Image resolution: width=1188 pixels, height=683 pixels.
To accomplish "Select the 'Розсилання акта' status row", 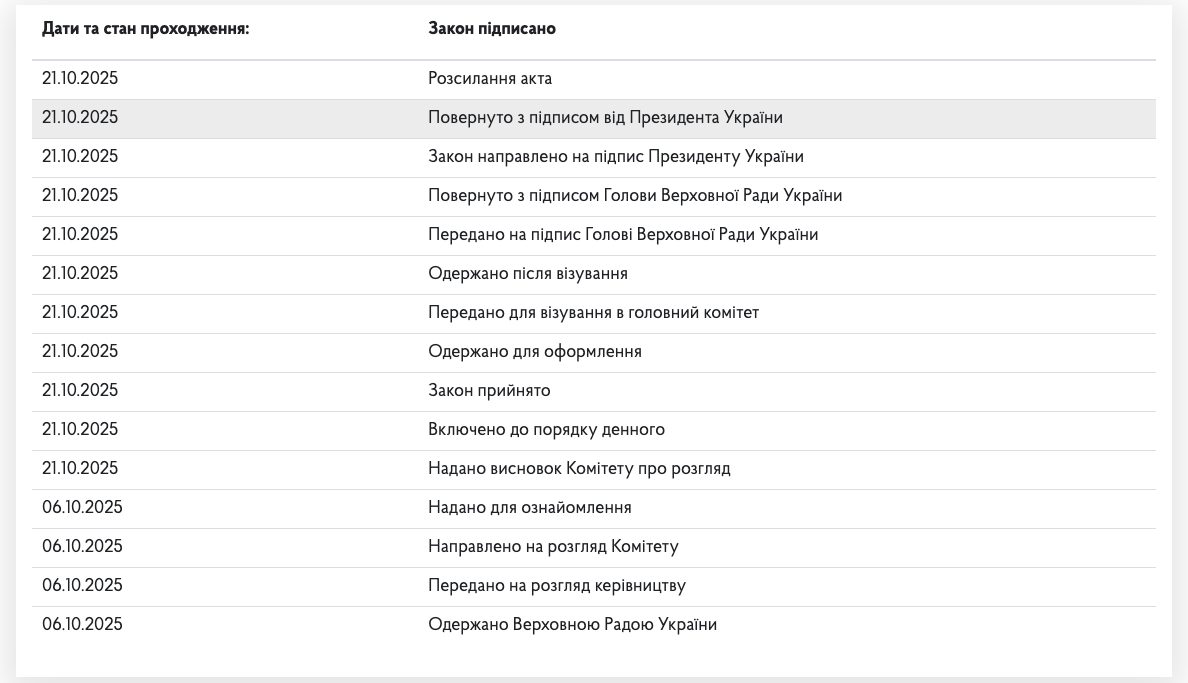I will click(x=490, y=79).
